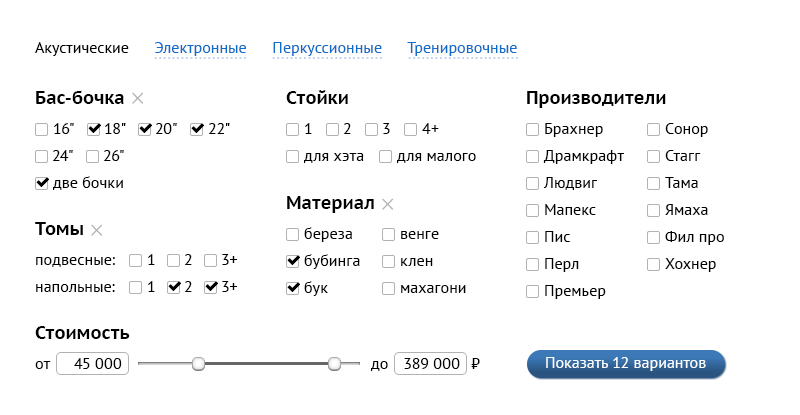800x415 pixels.
Task: Click the maximum price slider handle
Action: point(335,364)
